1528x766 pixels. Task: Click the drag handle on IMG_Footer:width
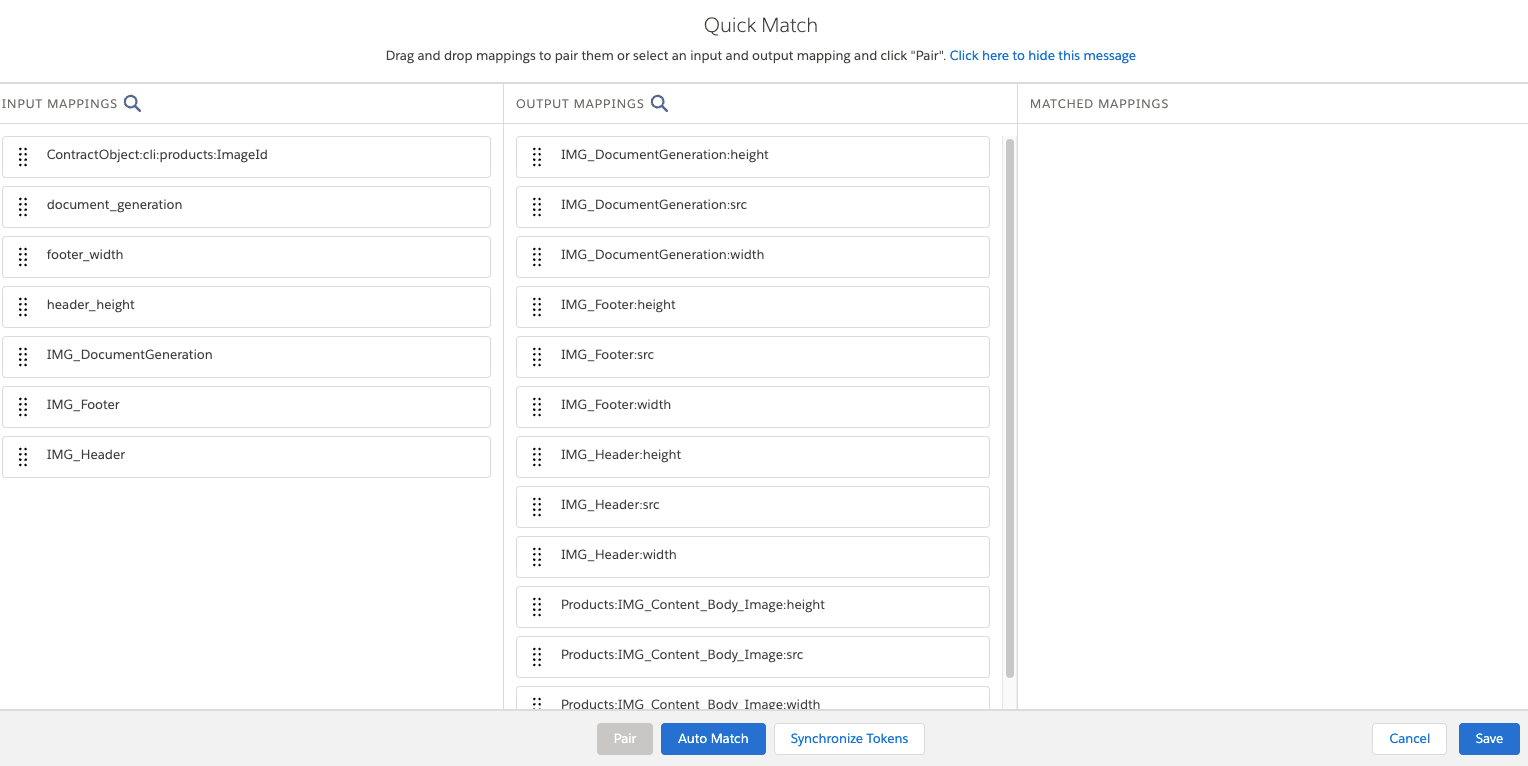coord(537,406)
